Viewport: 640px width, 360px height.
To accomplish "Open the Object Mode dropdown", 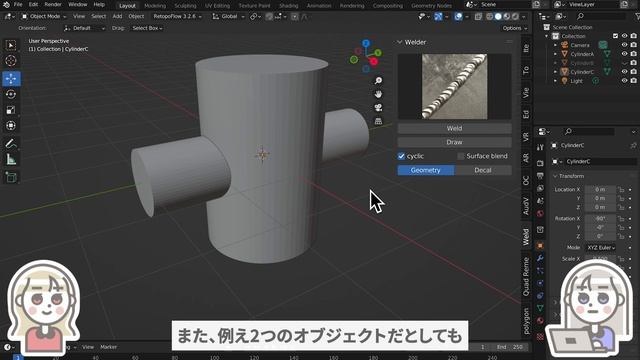I will tap(44, 17).
